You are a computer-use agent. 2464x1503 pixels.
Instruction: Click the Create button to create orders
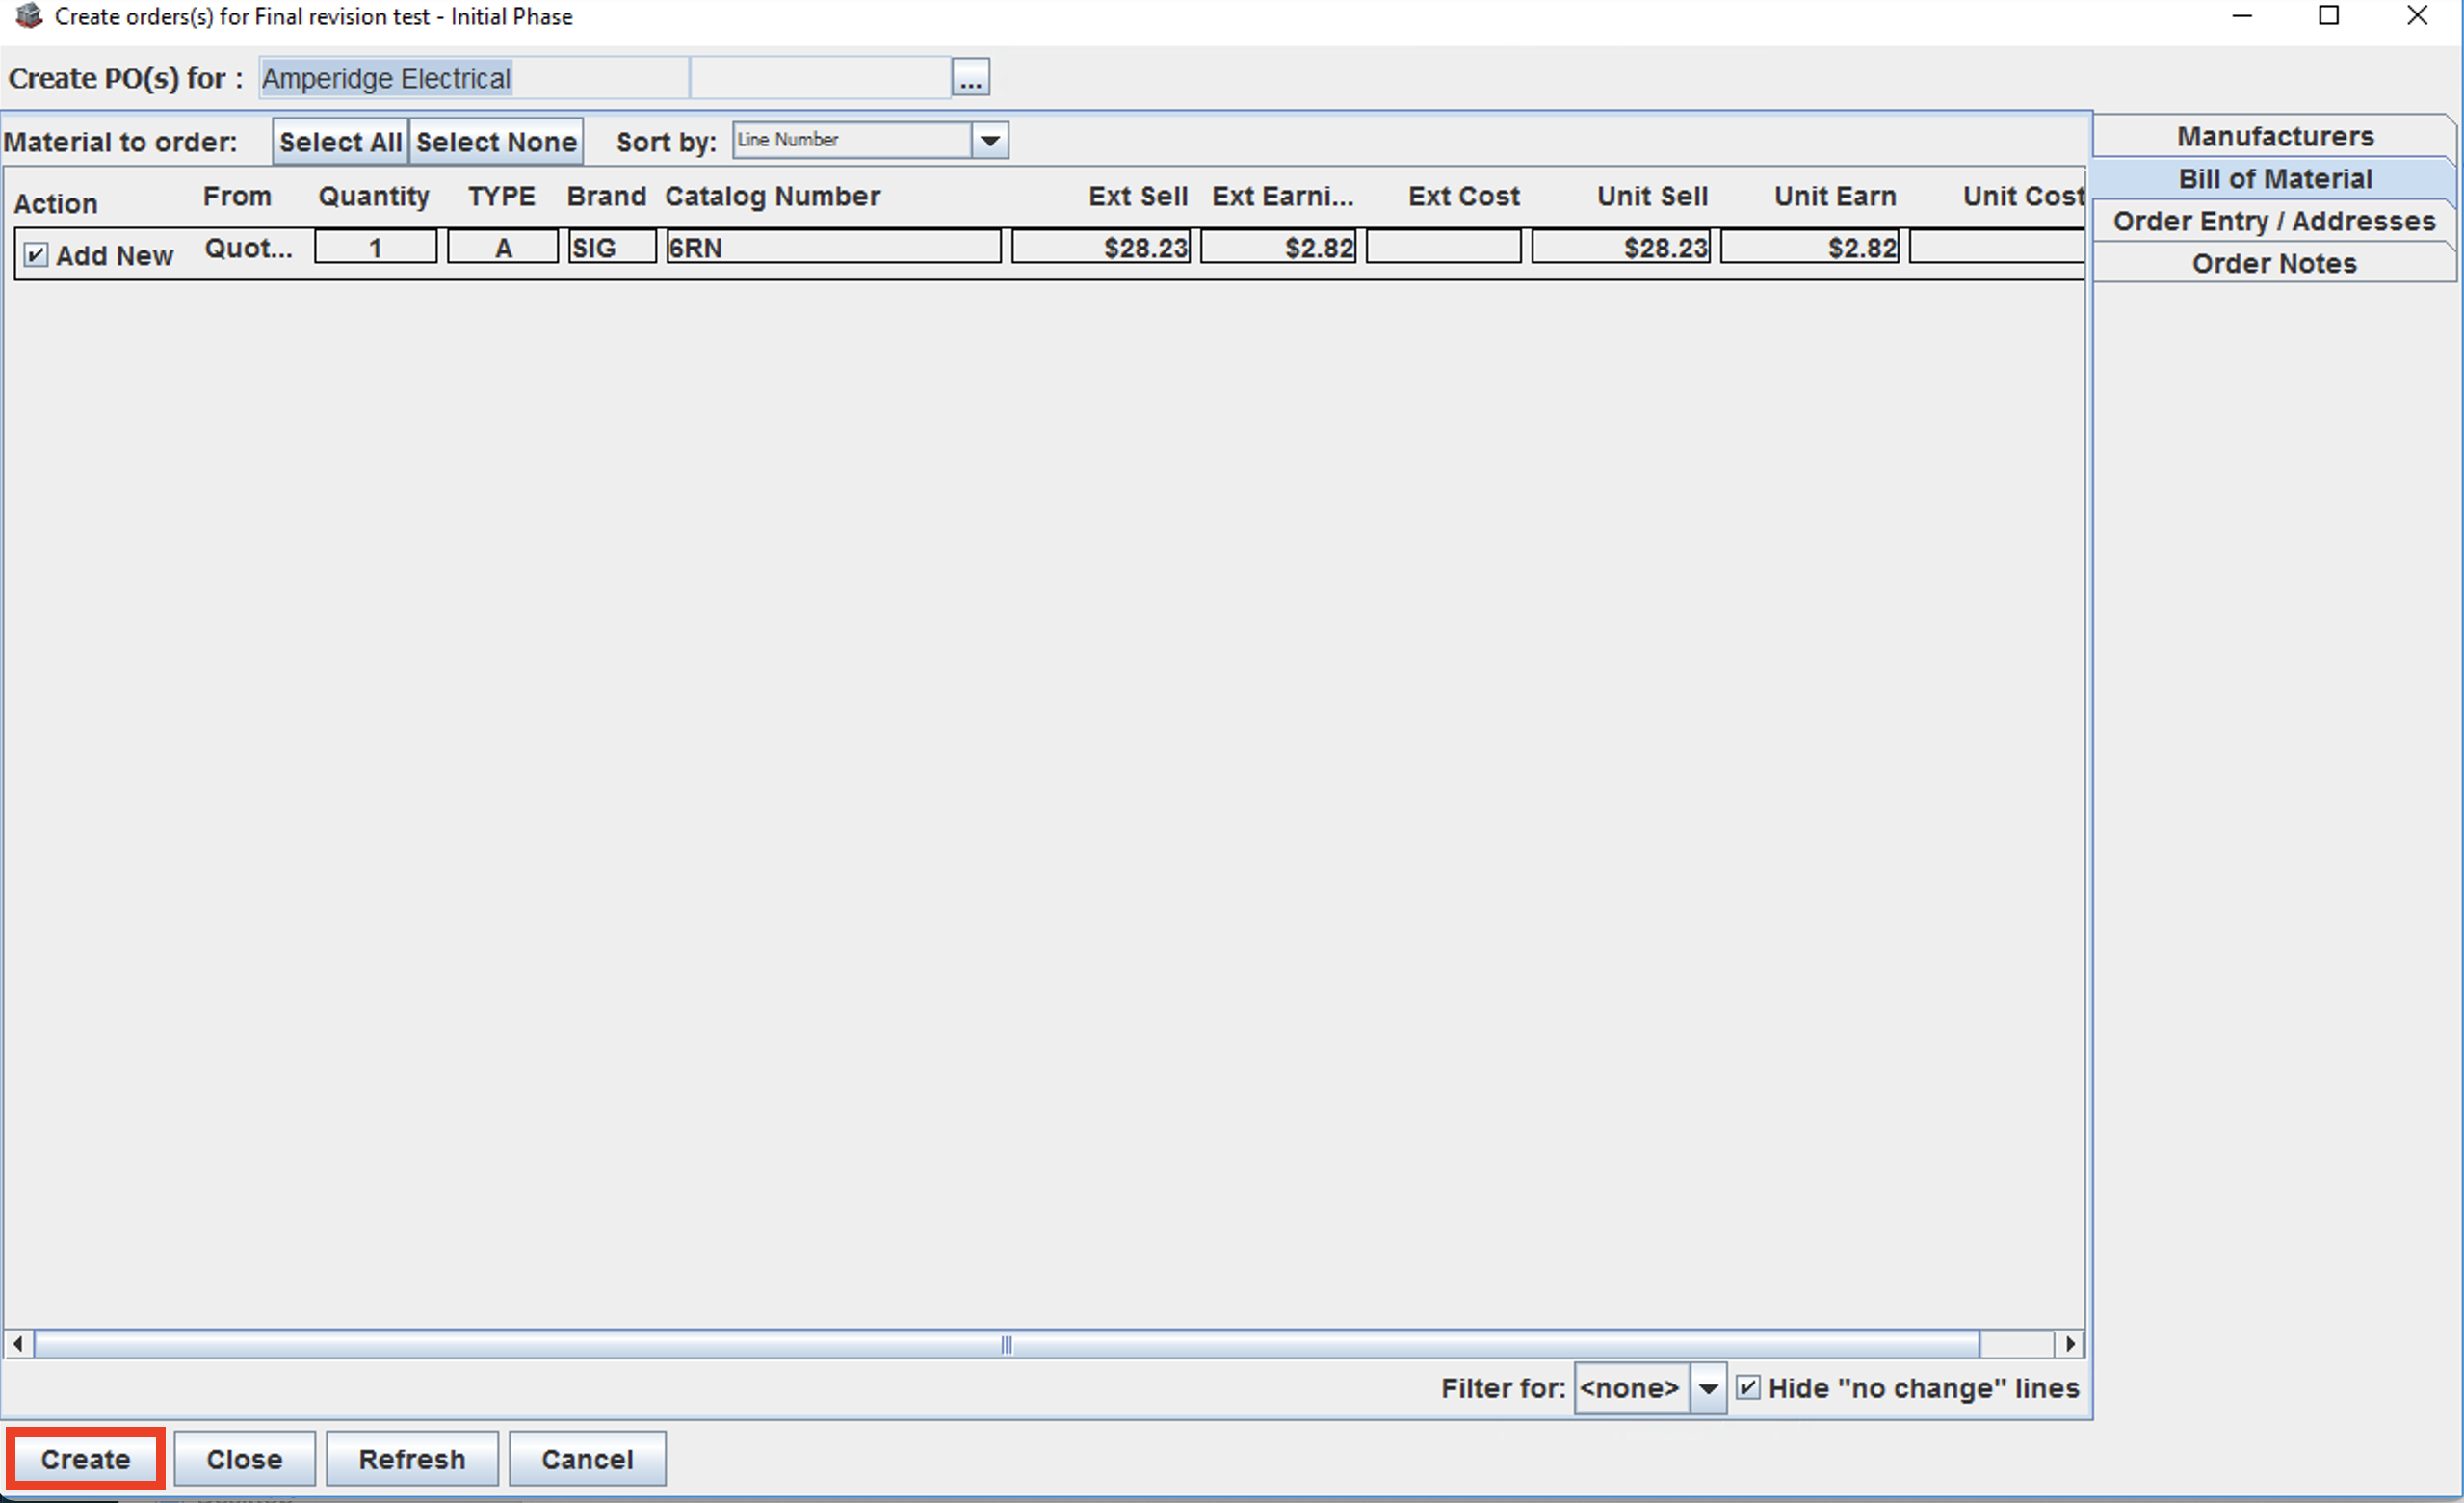pyautogui.click(x=84, y=1458)
